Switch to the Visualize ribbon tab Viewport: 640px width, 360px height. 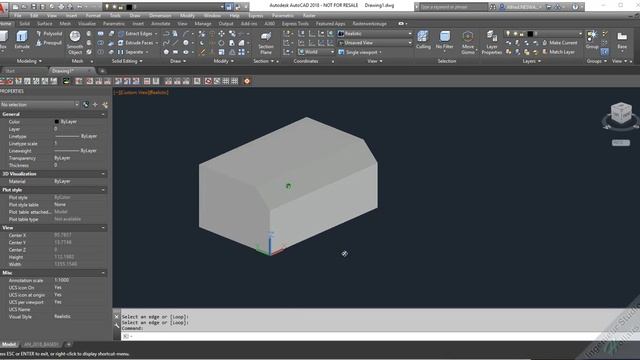pos(87,24)
